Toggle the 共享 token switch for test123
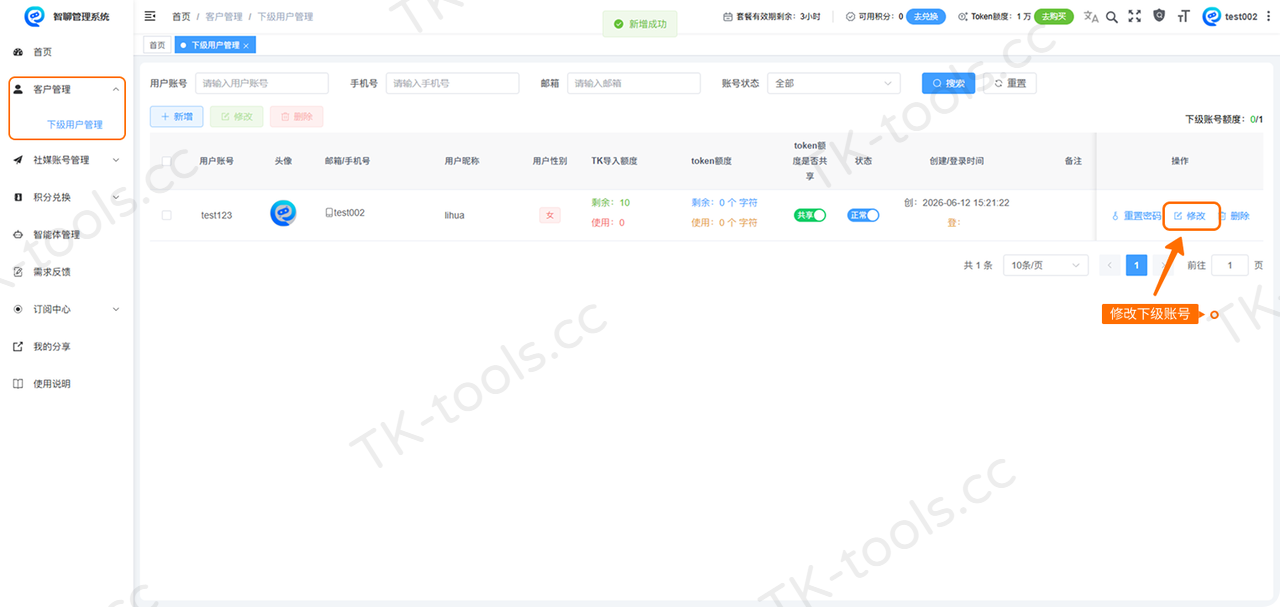1280x607 pixels. tap(810, 215)
